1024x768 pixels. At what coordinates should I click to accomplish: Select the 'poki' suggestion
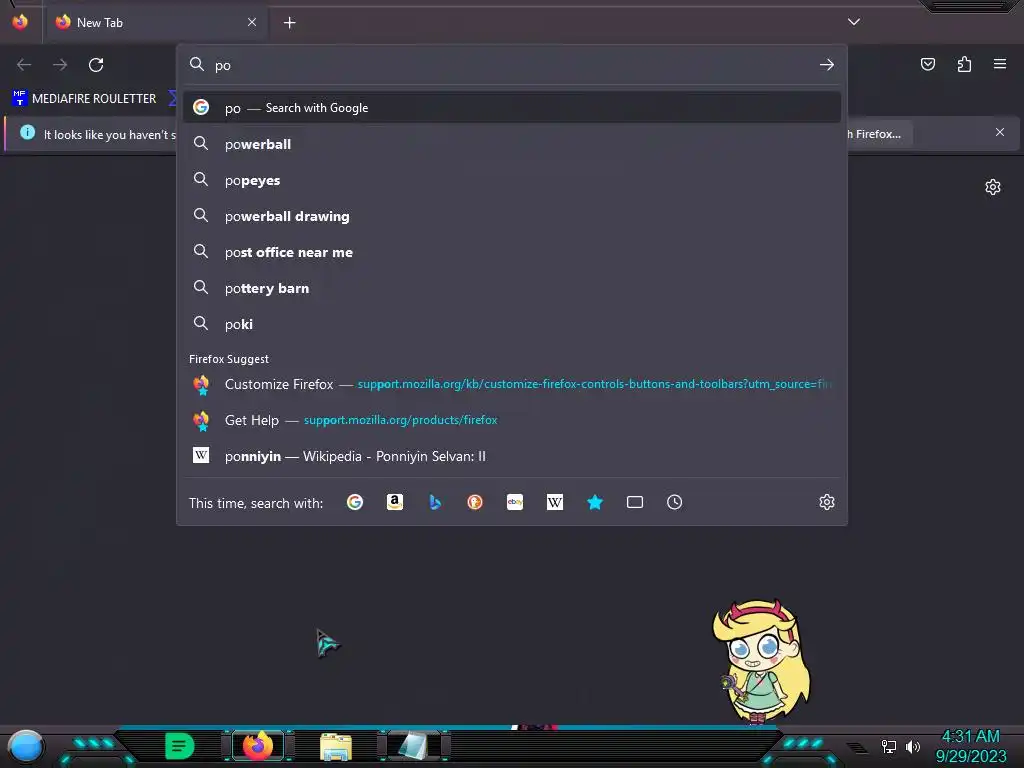[512, 323]
